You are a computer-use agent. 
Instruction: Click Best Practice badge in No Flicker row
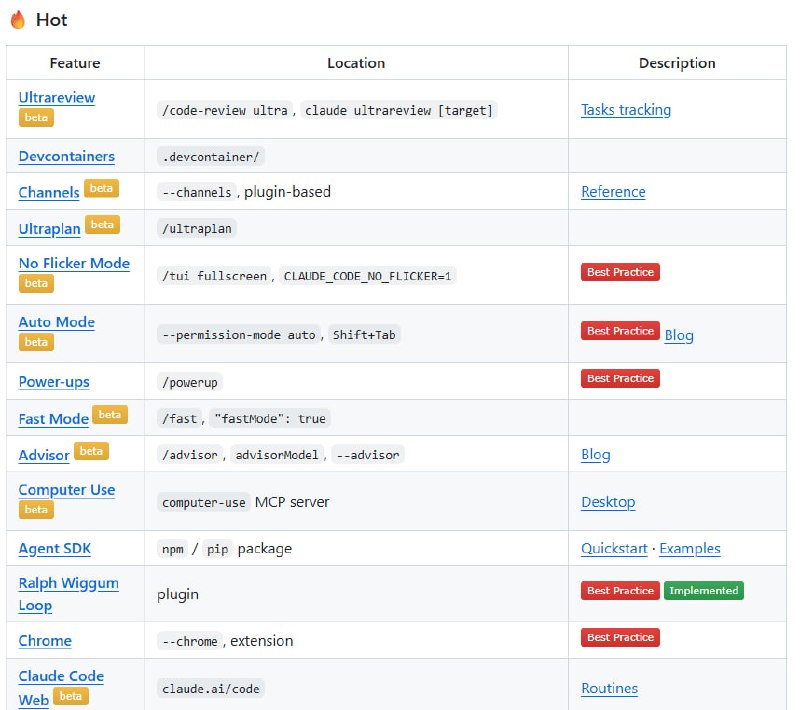pyautogui.click(x=620, y=272)
